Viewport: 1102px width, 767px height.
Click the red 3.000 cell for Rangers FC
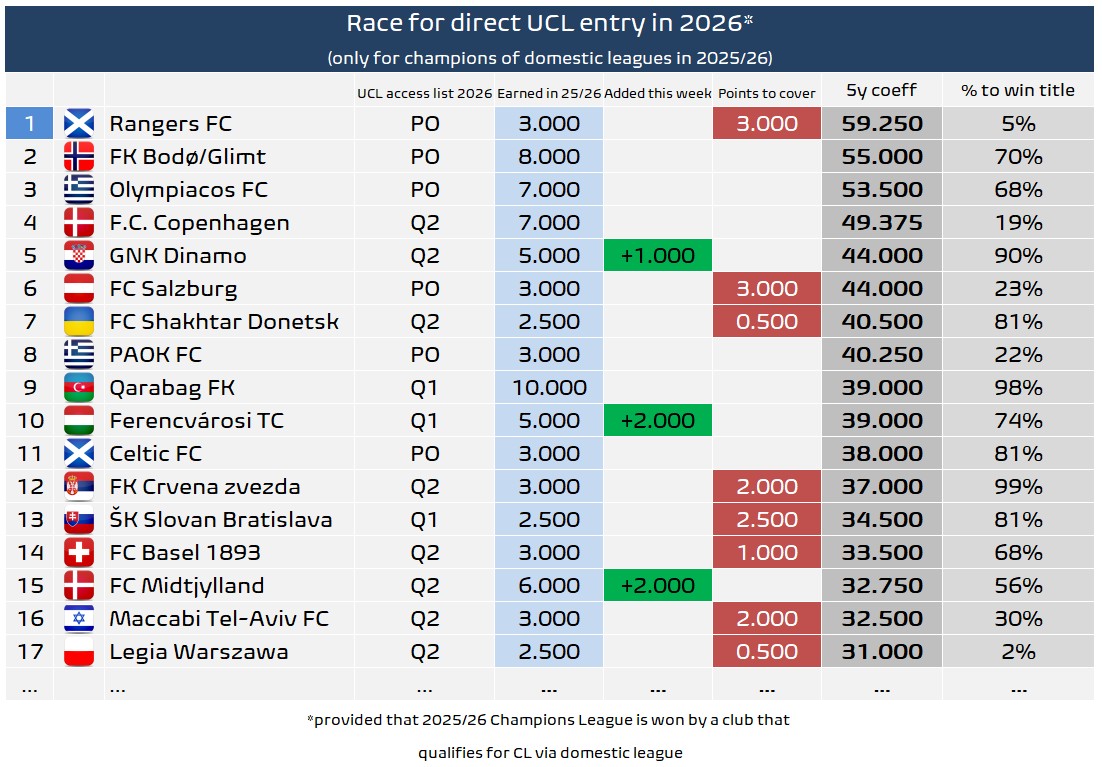click(x=766, y=124)
